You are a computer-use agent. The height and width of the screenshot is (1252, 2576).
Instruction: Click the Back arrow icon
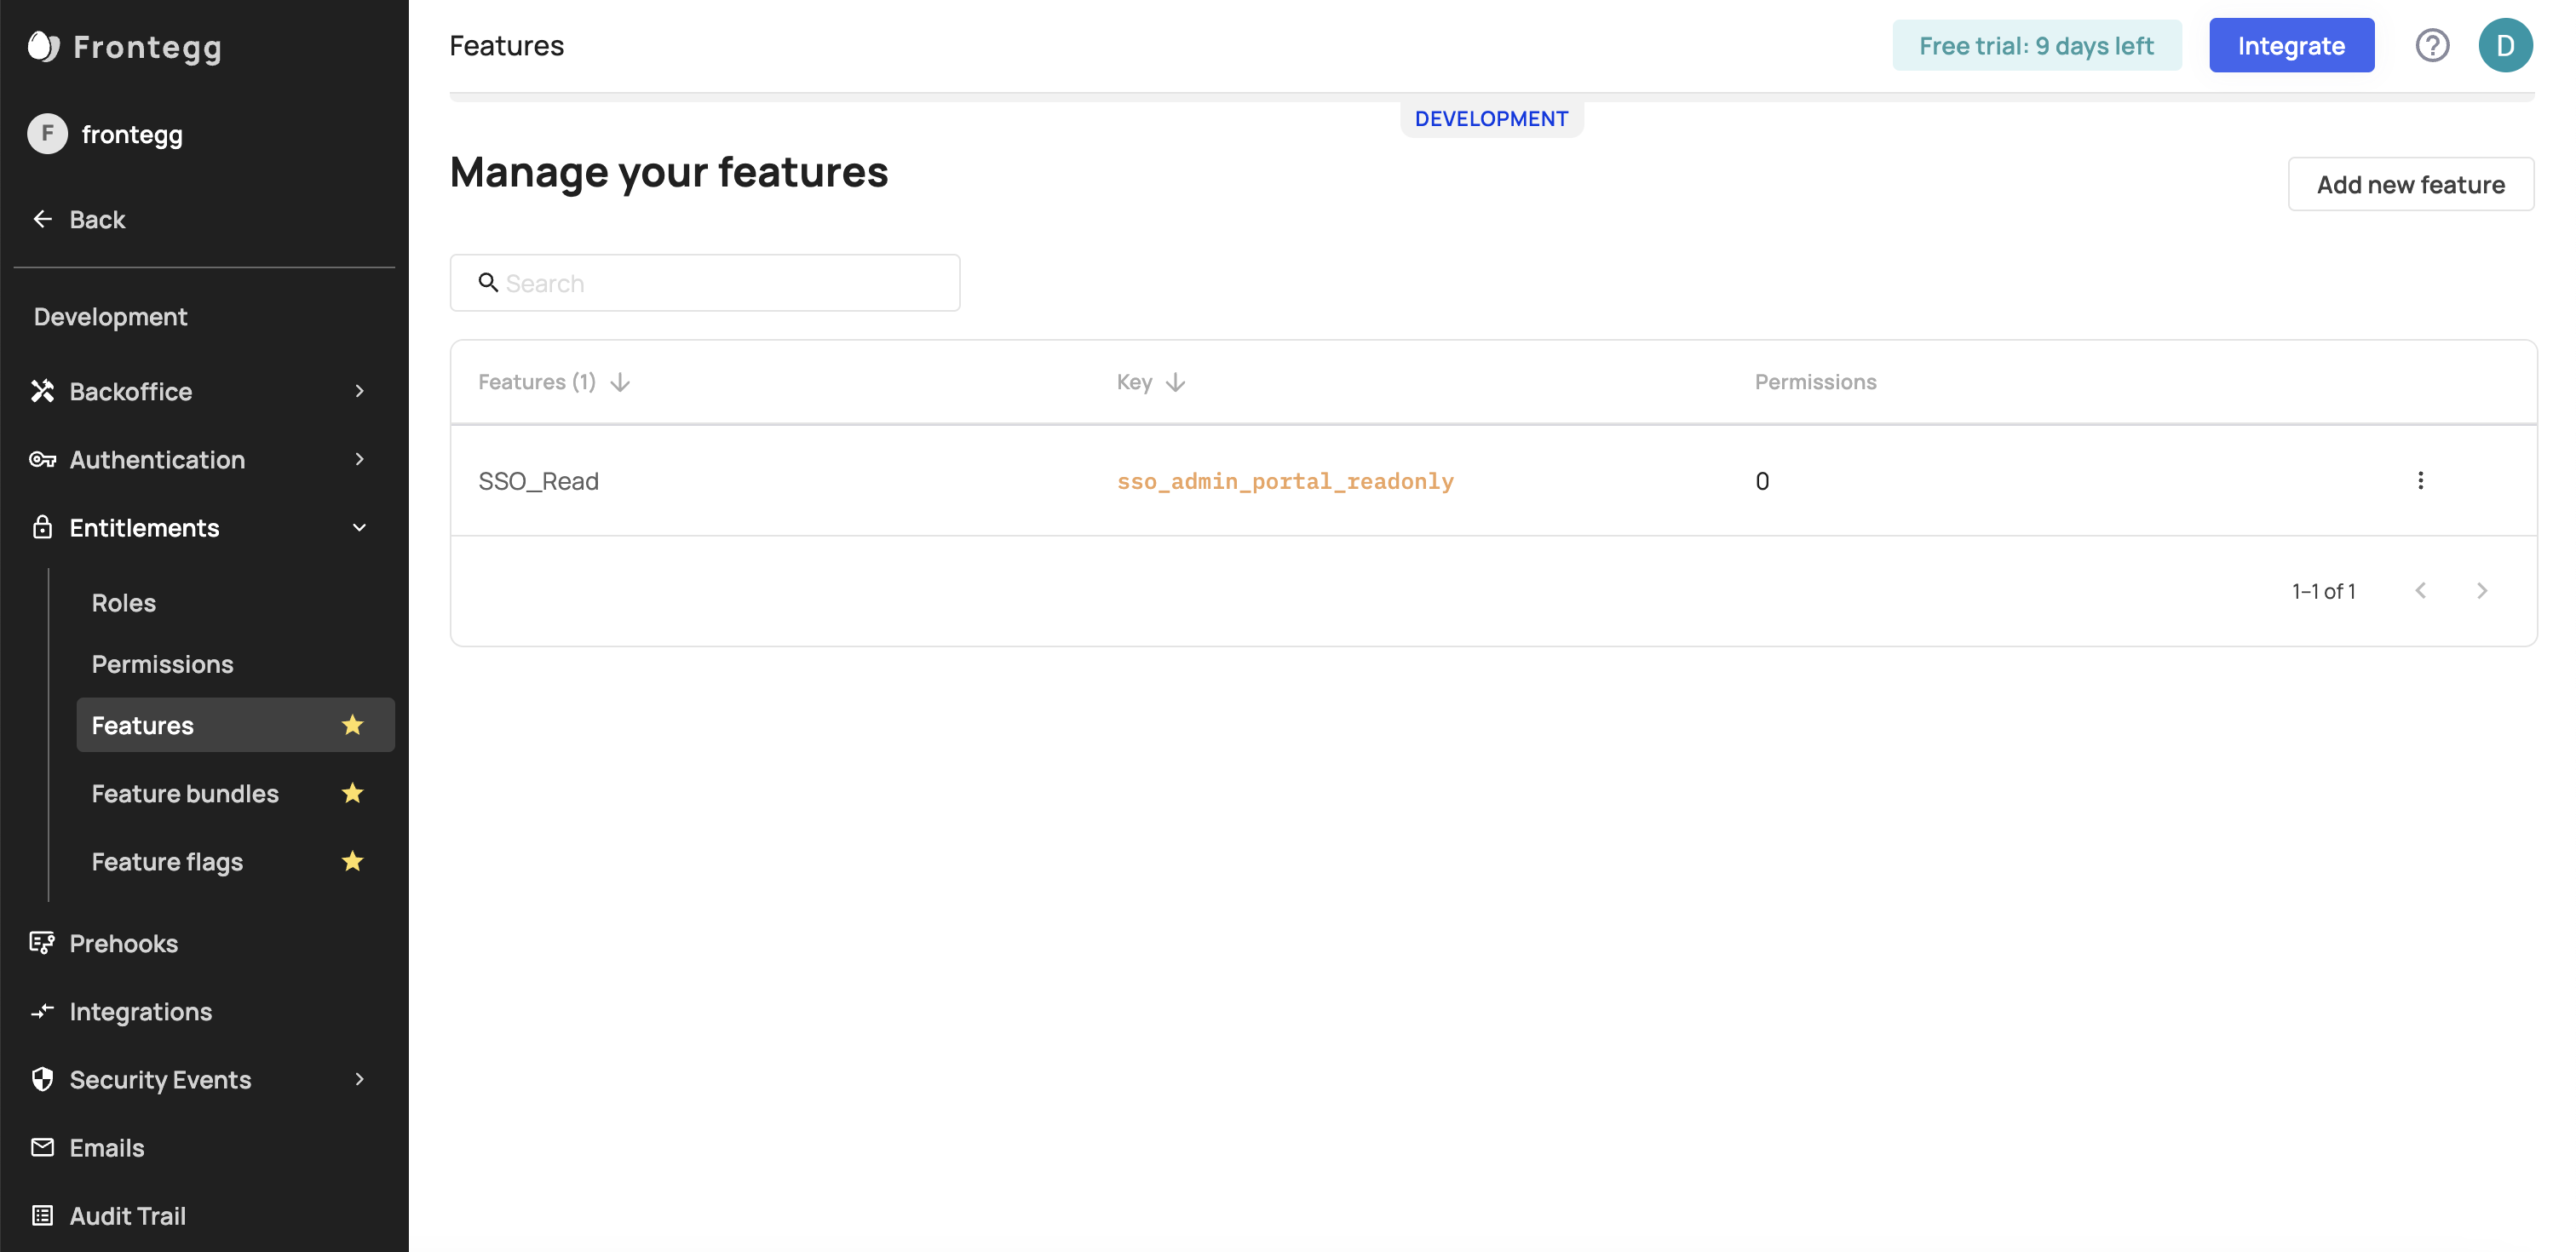tap(43, 219)
